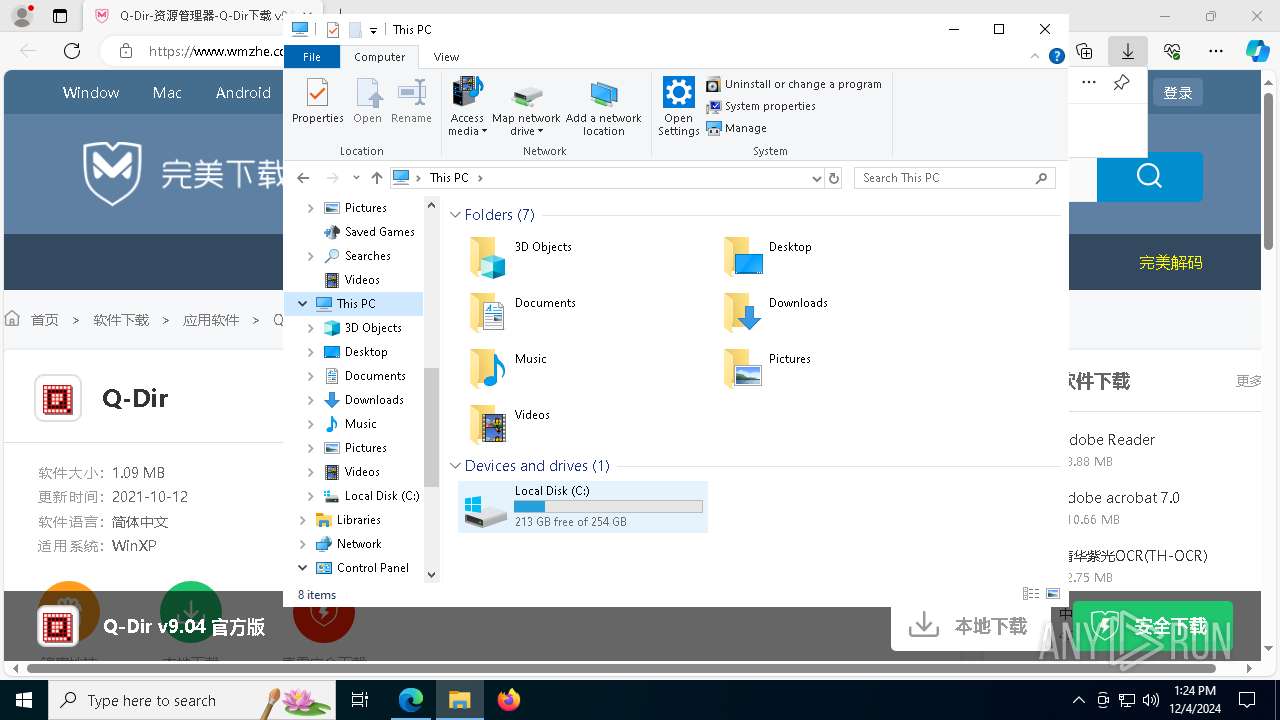Open recent locations dropdown arrow
1280x720 pixels.
click(x=356, y=178)
